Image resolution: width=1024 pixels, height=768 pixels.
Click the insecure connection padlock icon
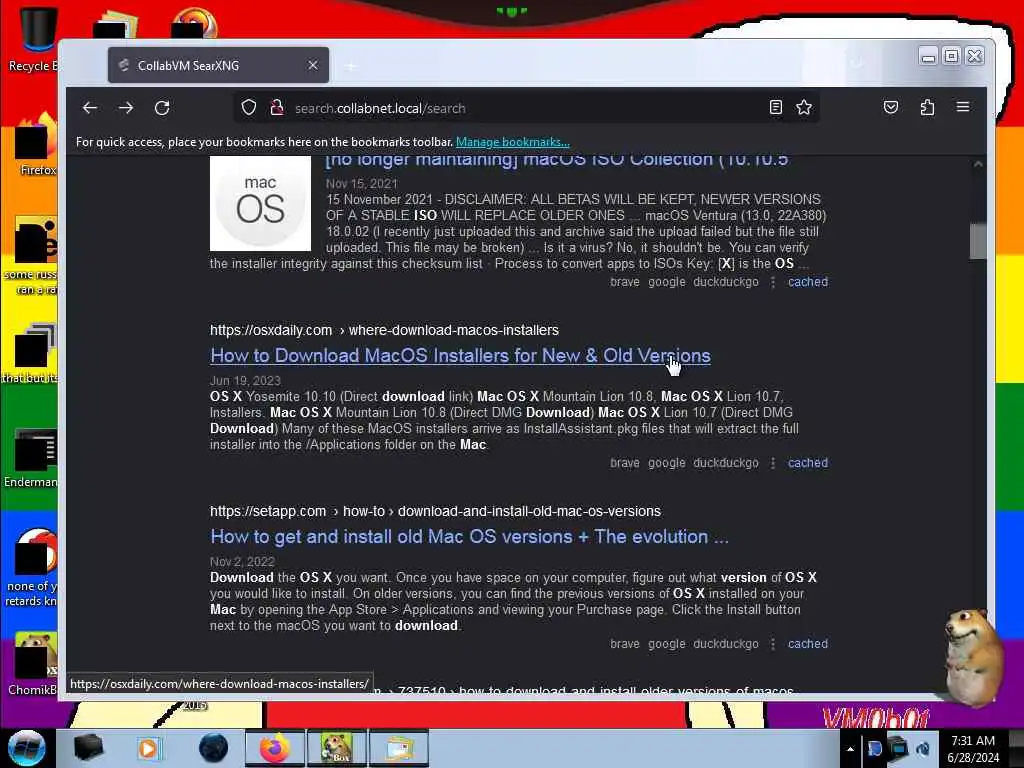tap(277, 108)
